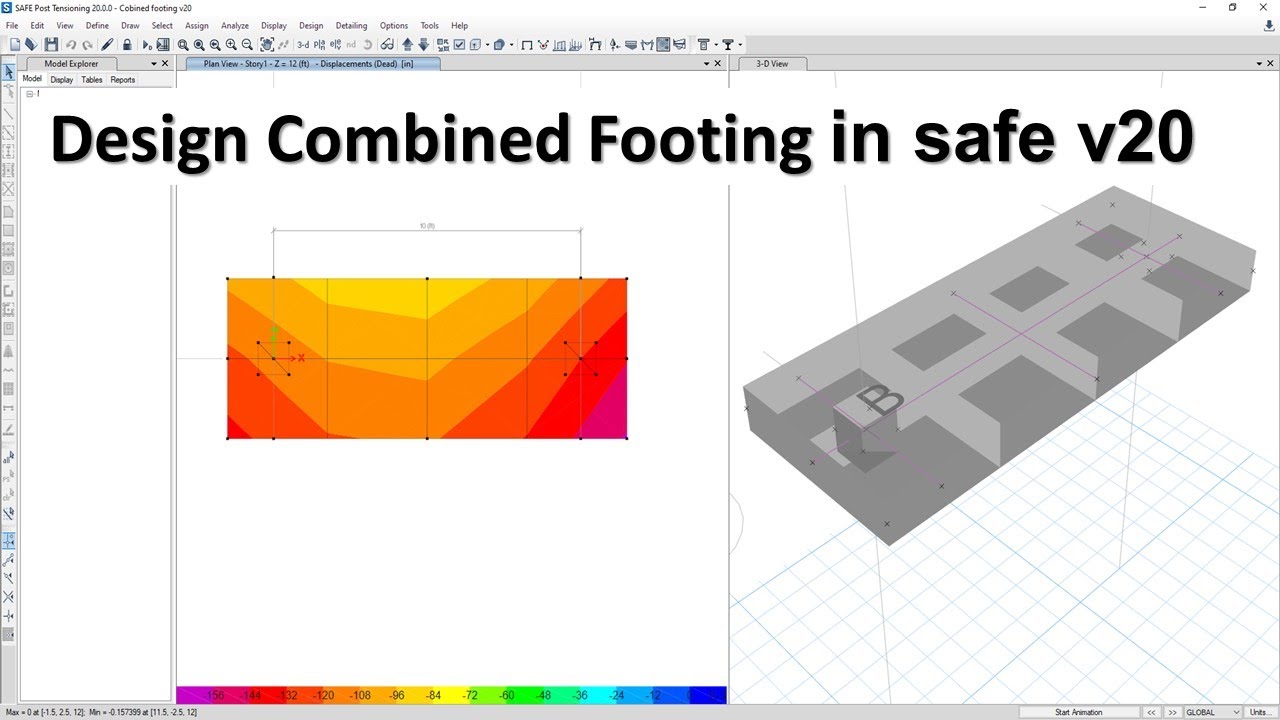Save the model with the floppy disk icon

(51, 44)
